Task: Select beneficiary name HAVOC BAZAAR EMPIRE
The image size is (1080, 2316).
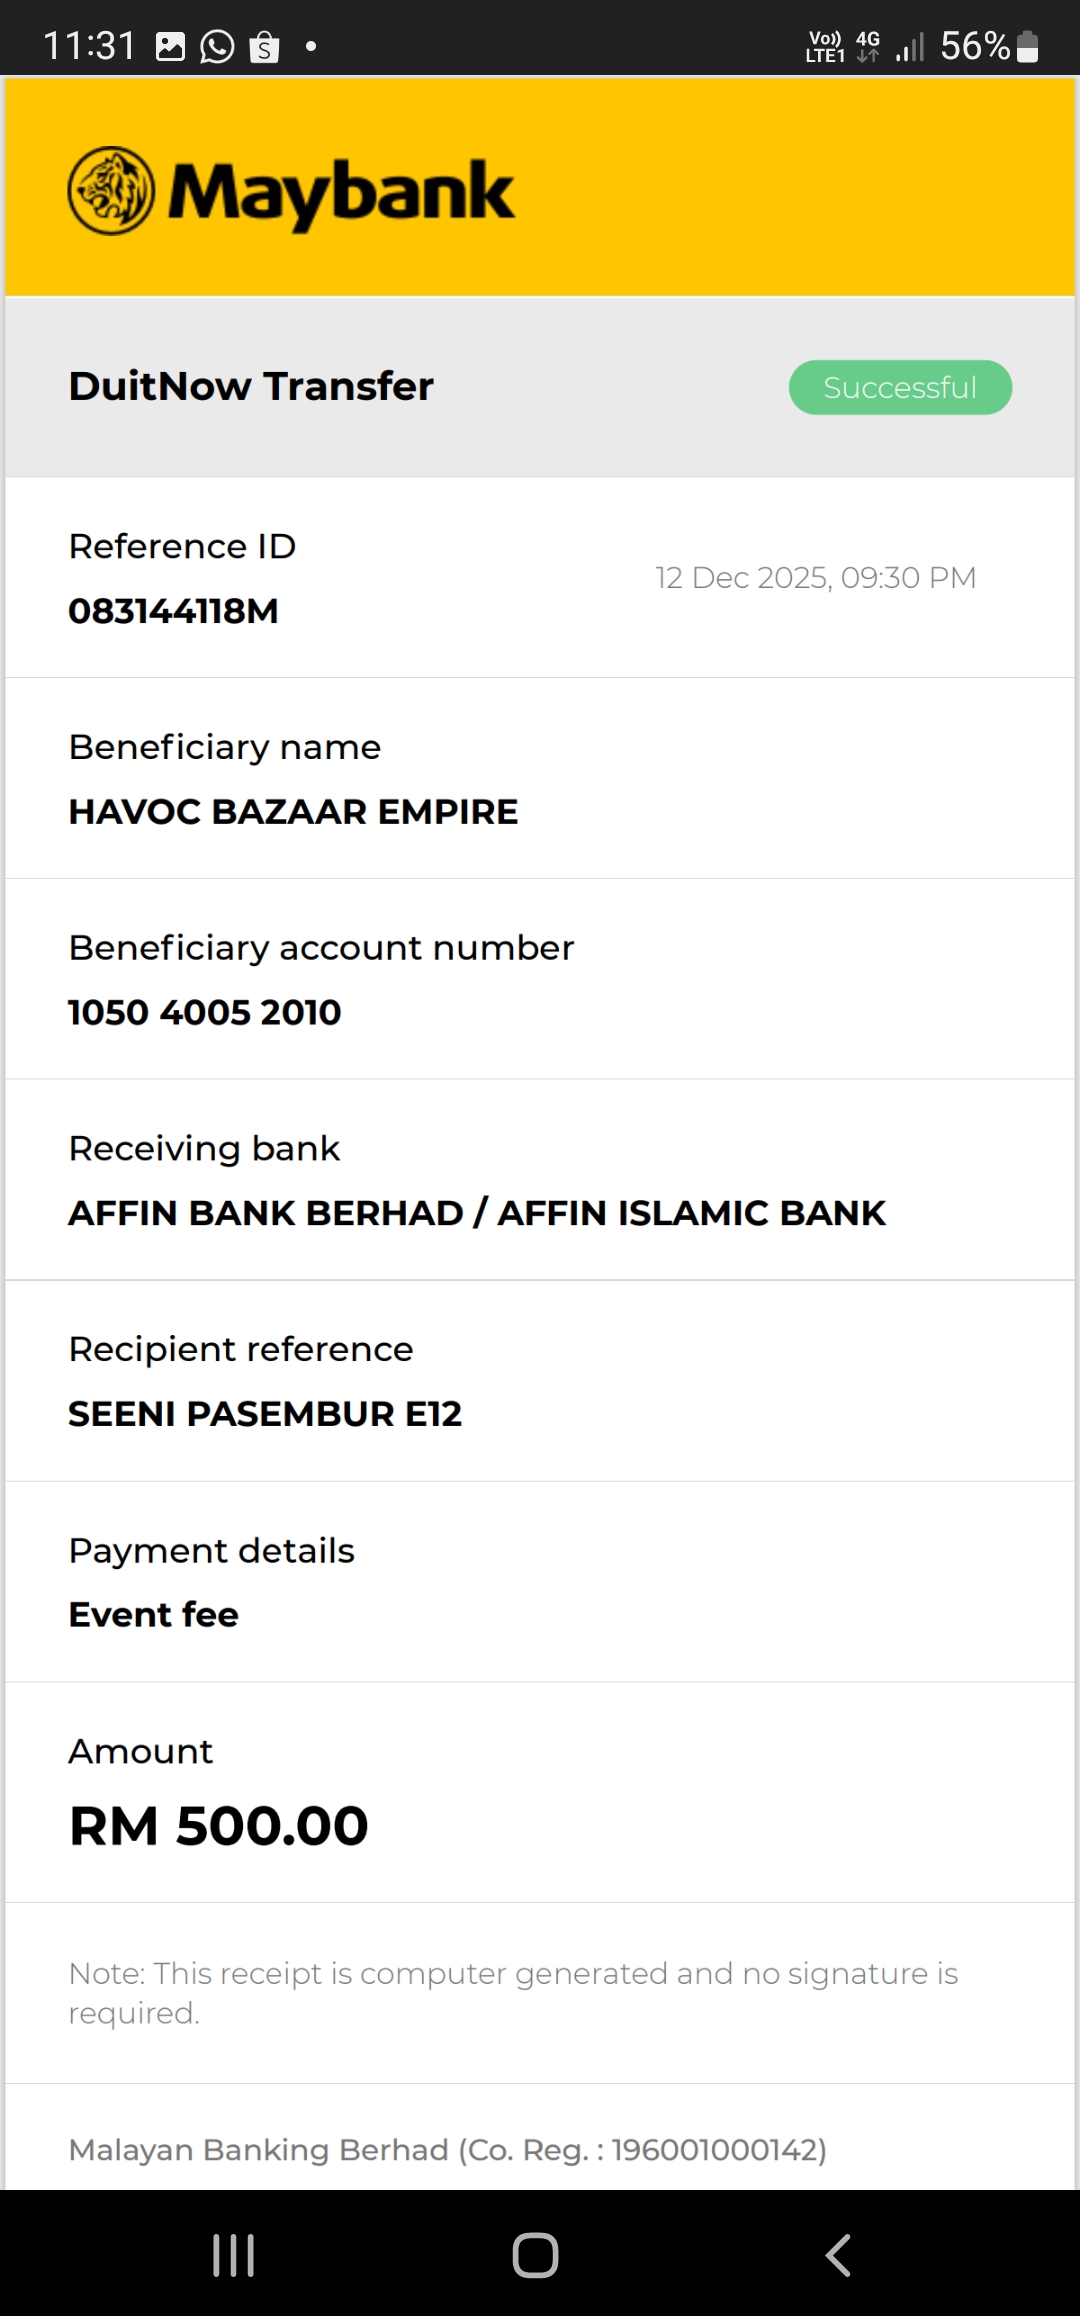Action: (293, 812)
